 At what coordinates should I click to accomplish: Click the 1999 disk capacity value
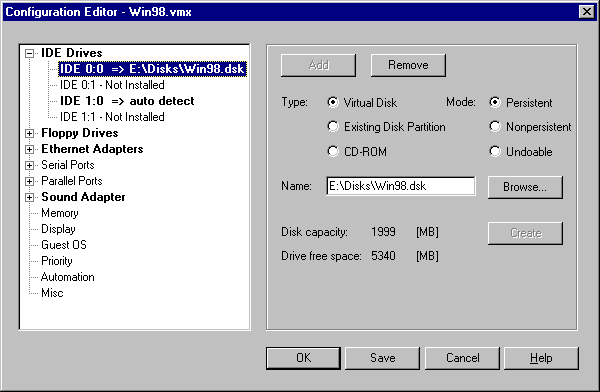[x=383, y=232]
